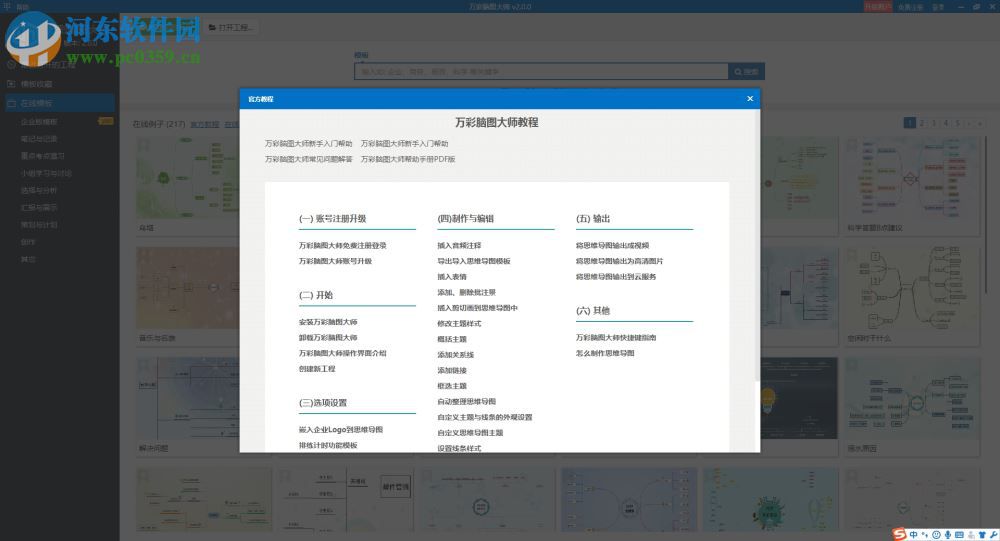Open tutorial 万彩脑图大师账号升级
The image size is (1000, 541).
pyautogui.click(x=335, y=261)
